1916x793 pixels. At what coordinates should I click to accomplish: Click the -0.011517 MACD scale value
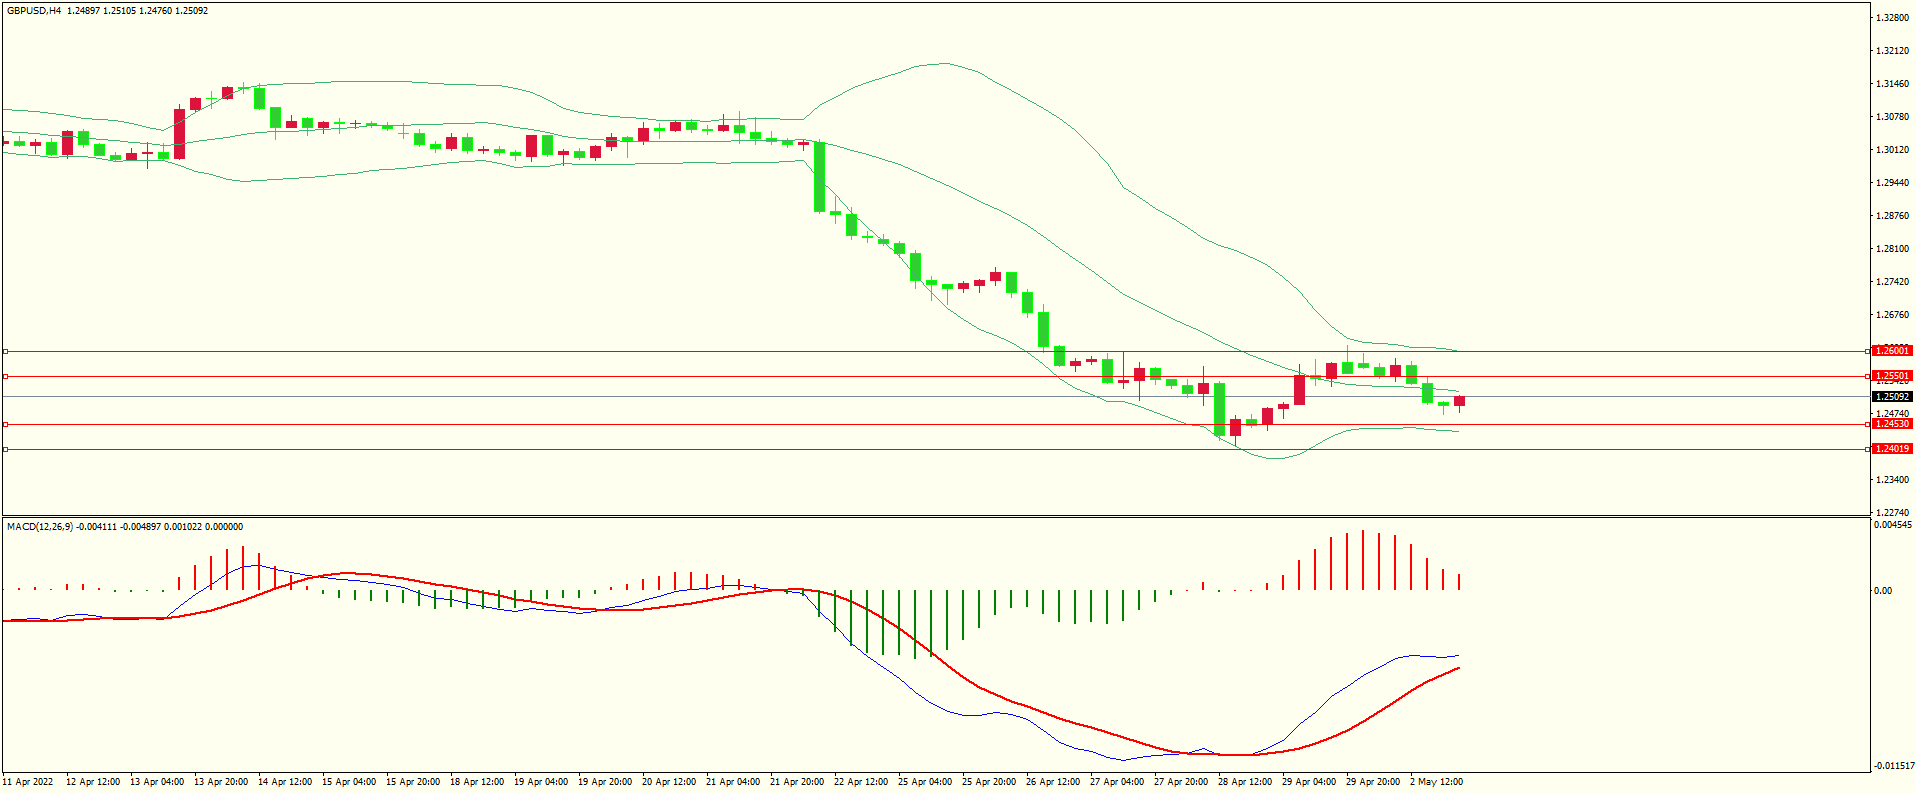click(1894, 766)
